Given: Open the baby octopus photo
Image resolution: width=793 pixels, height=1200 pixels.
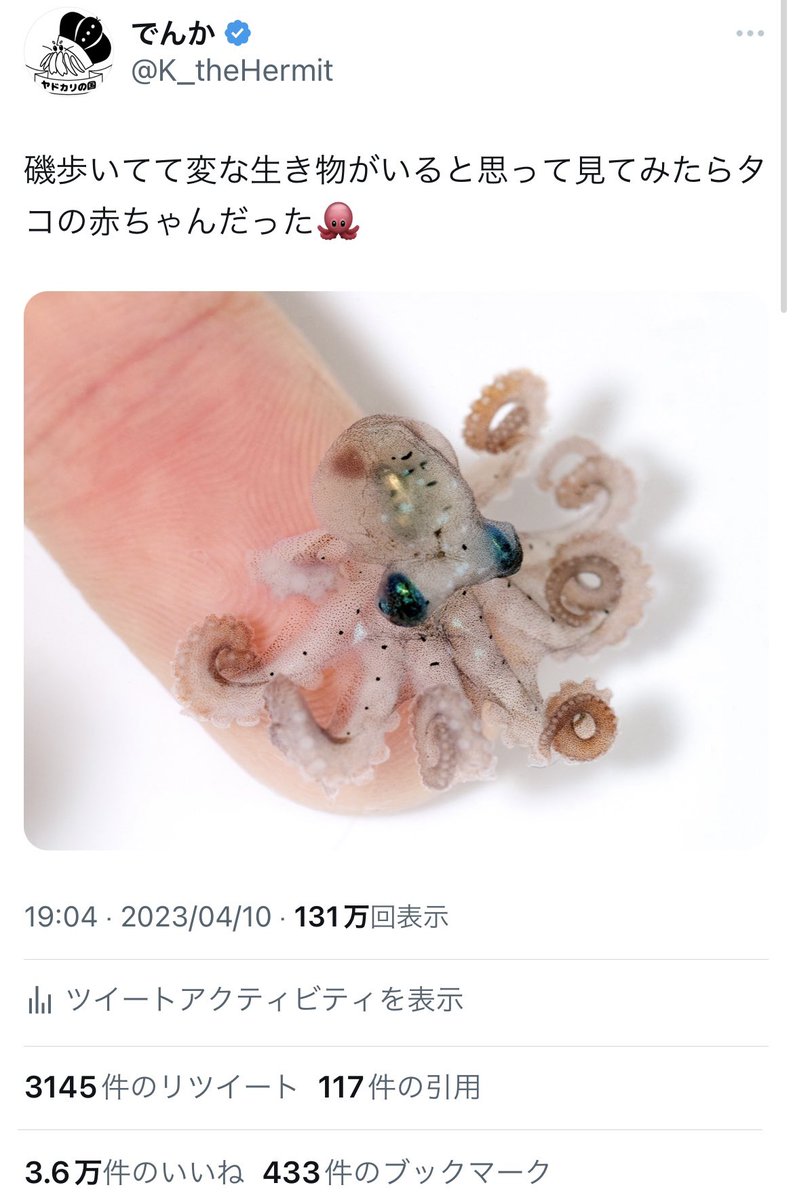Looking at the screenshot, I should (x=396, y=570).
